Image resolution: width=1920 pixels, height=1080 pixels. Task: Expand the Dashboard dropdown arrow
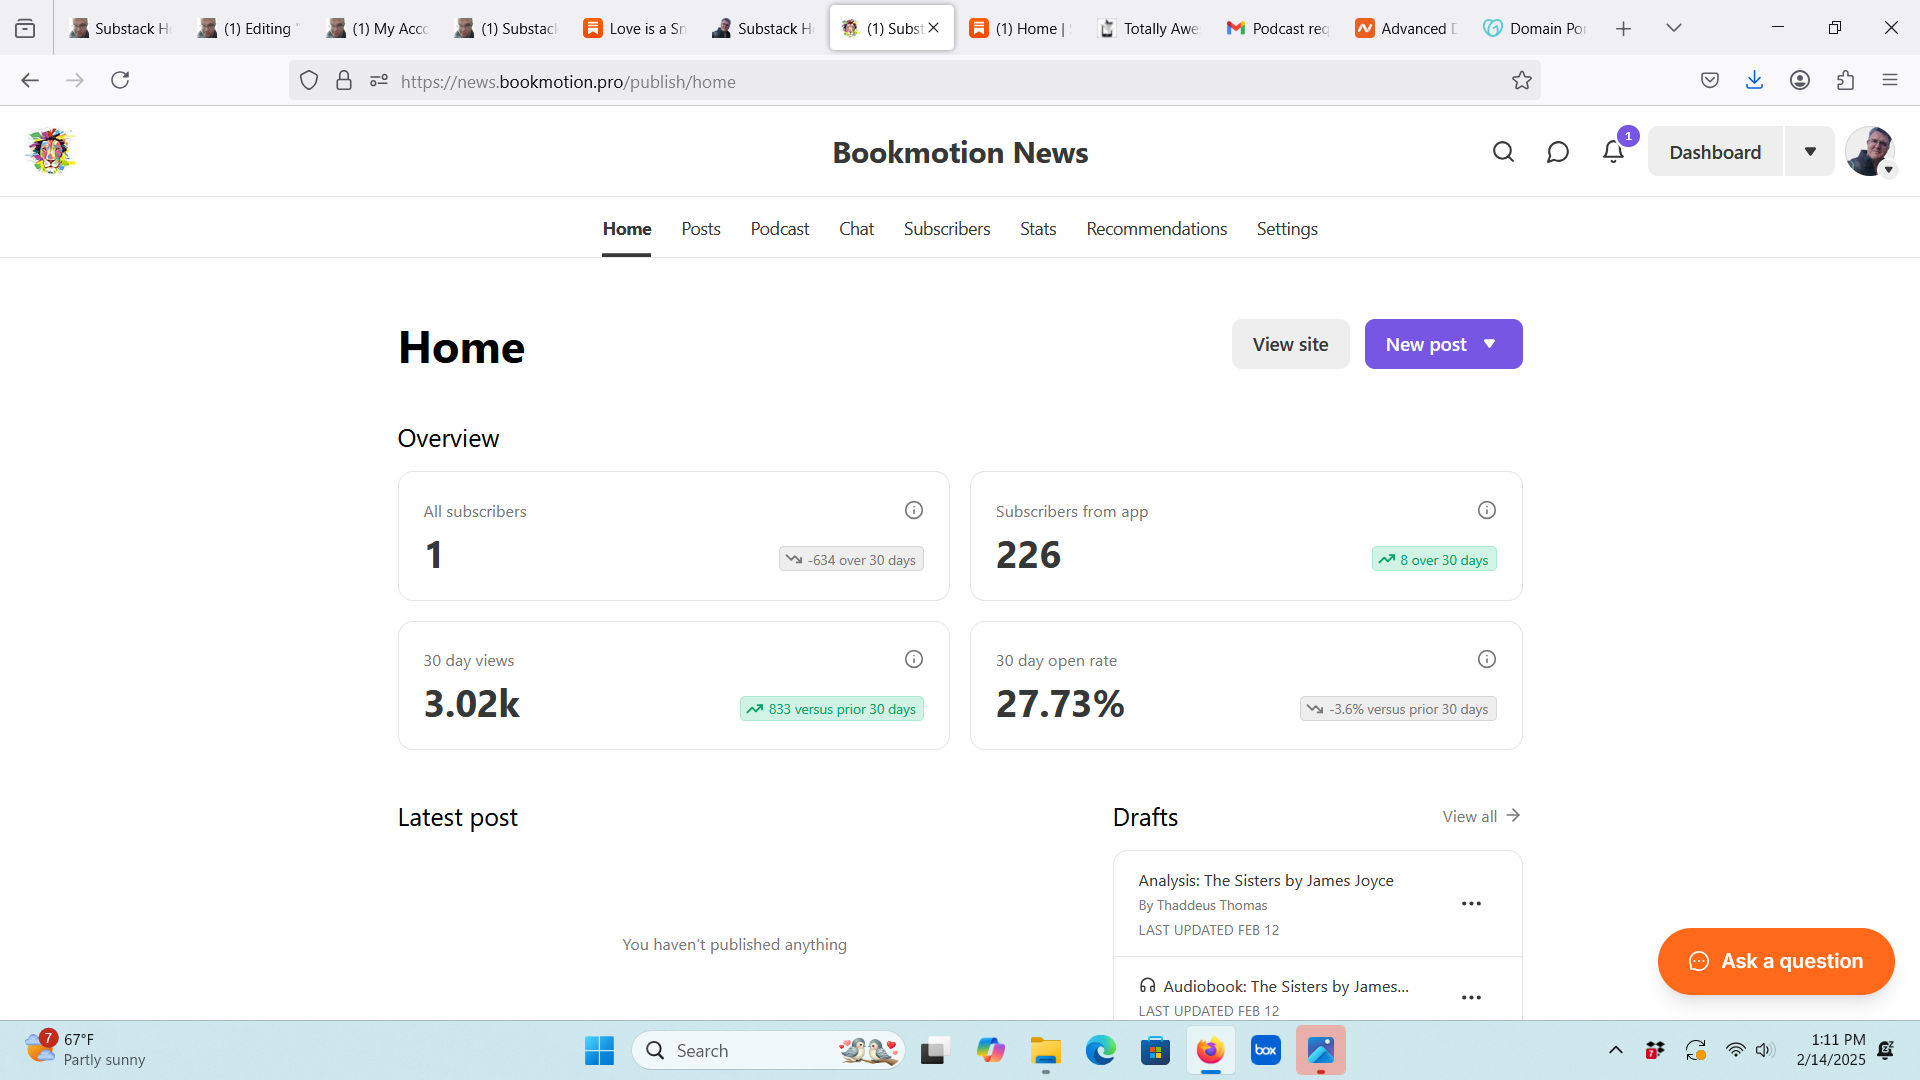pyautogui.click(x=1810, y=152)
